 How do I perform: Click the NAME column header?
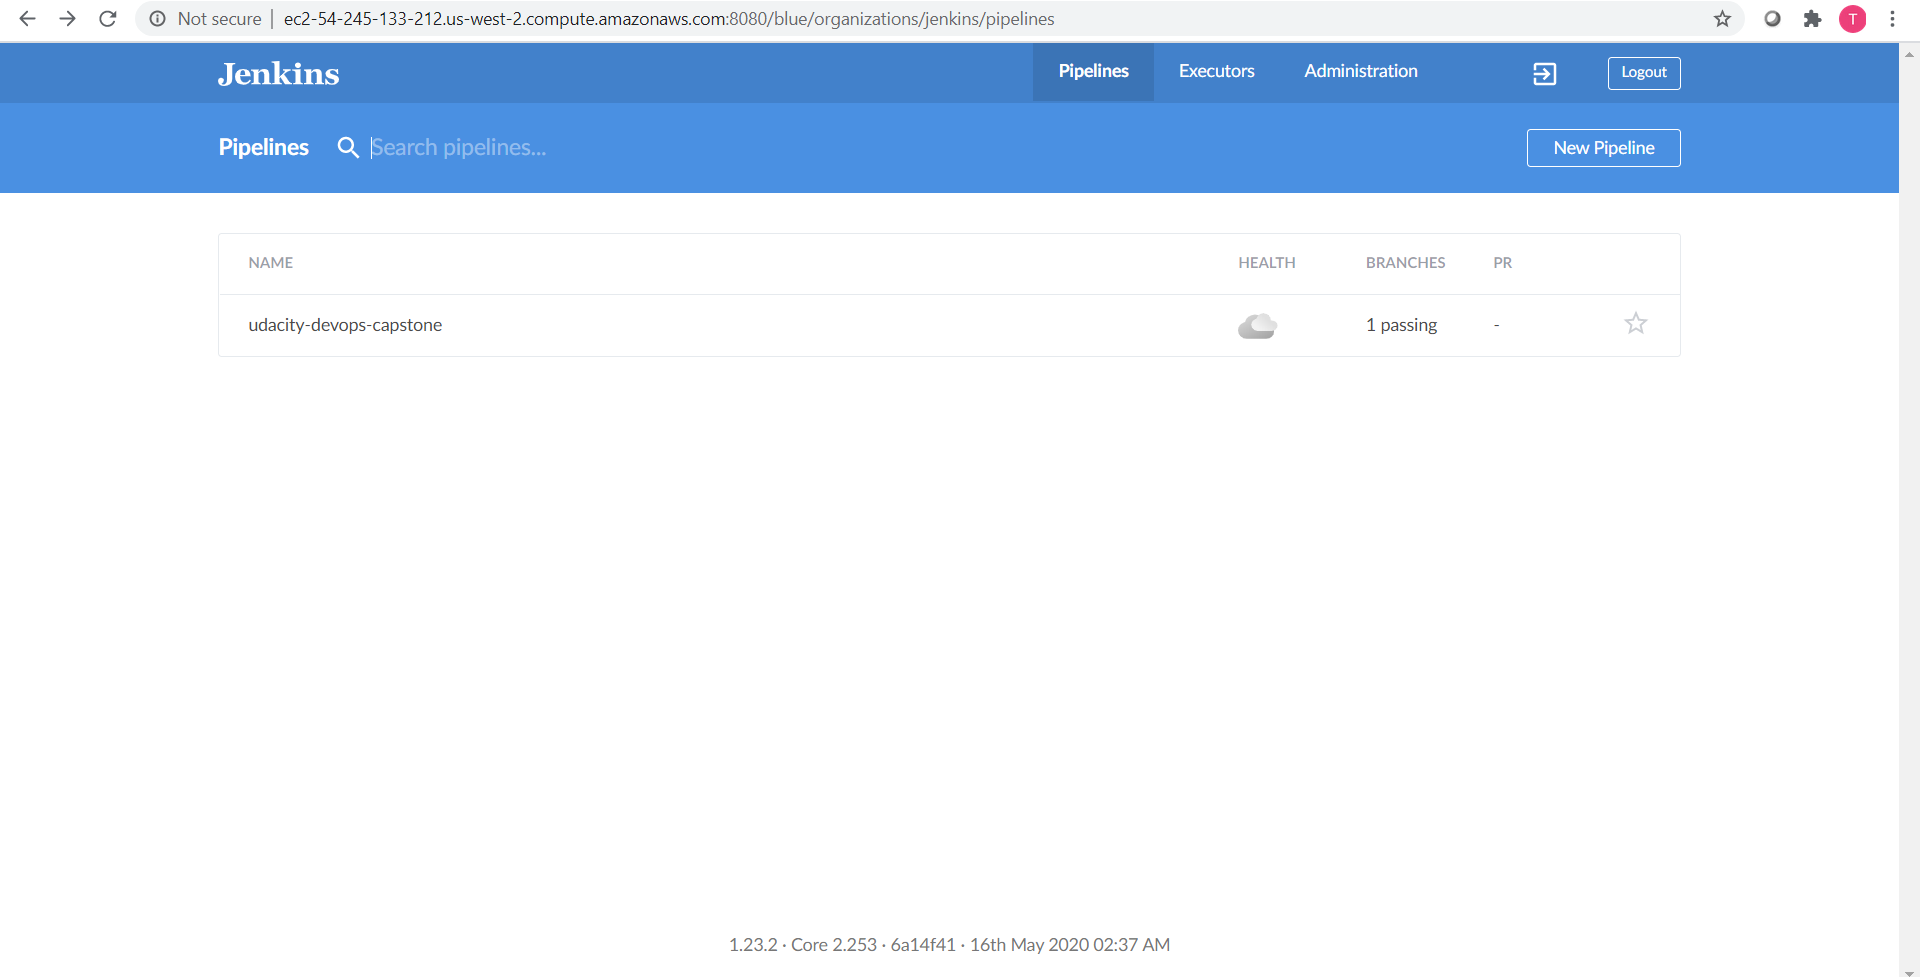pyautogui.click(x=271, y=263)
